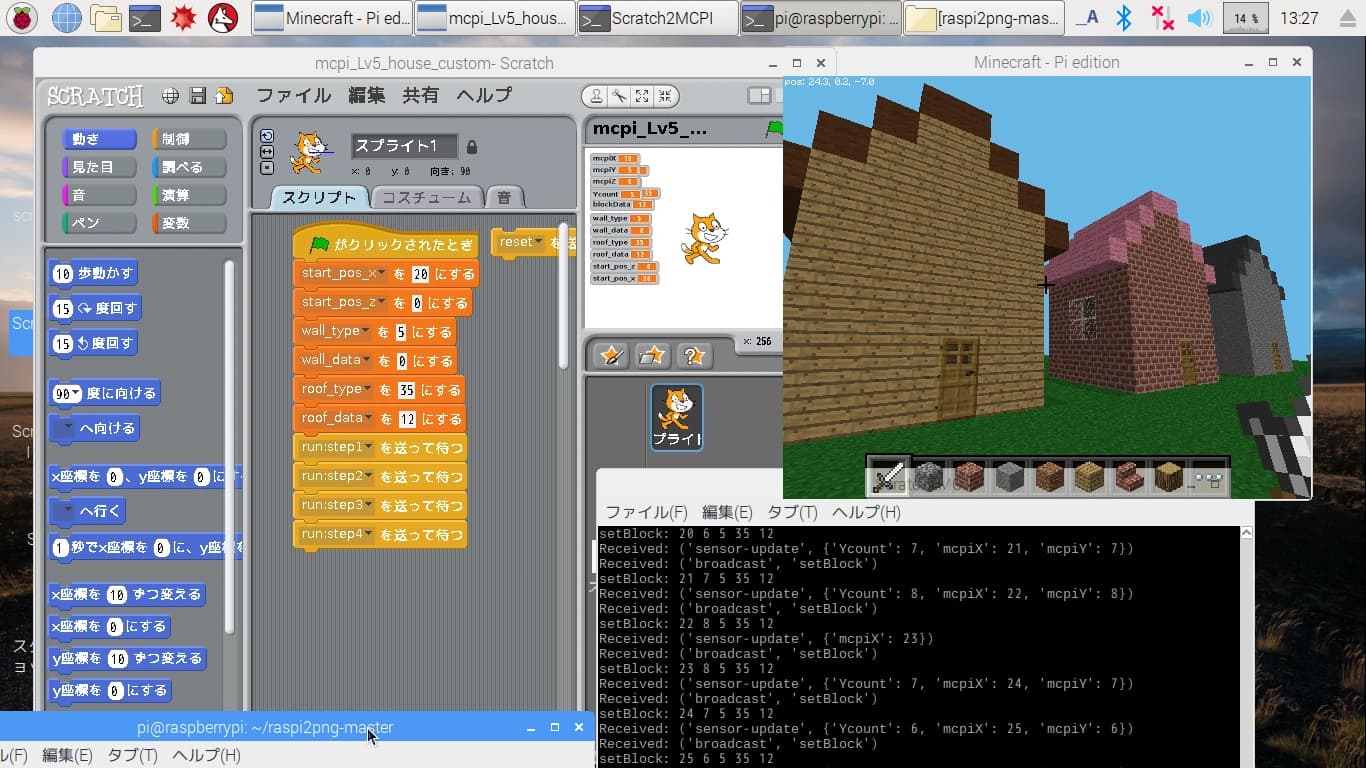Open new sprite from file icon
This screenshot has height=768, width=1366.
point(649,355)
